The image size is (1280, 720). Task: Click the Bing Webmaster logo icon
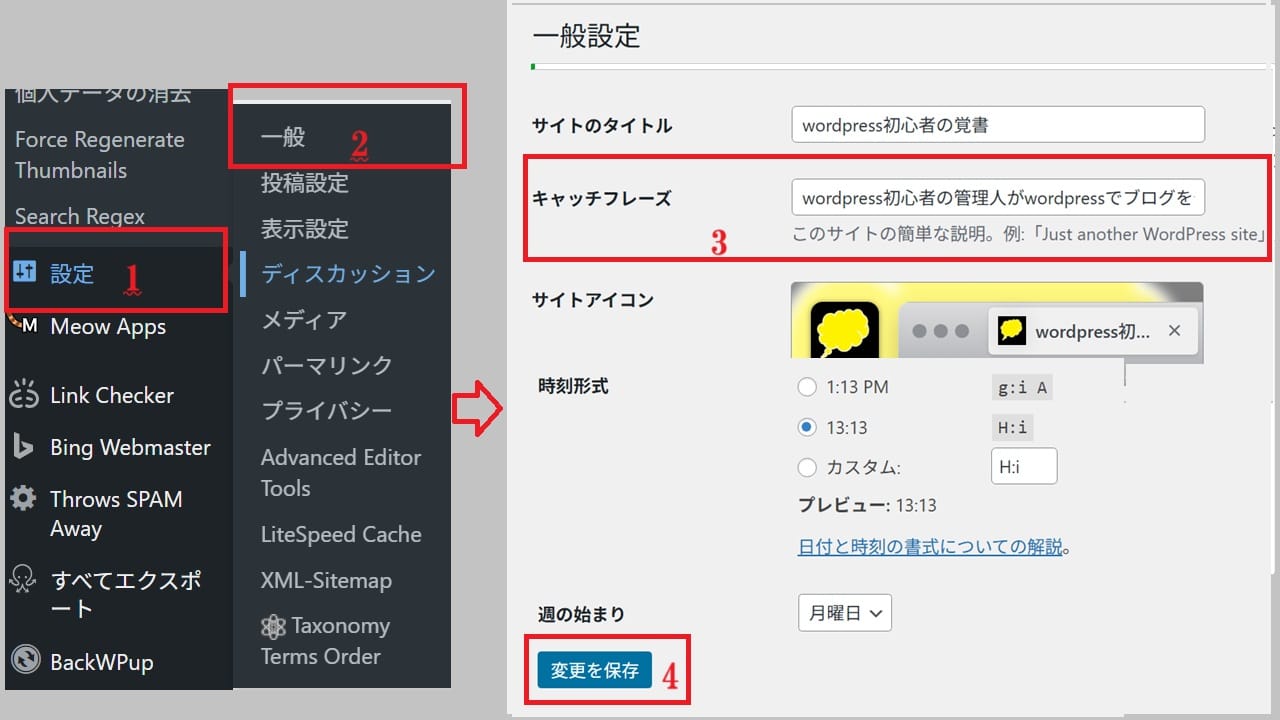click(x=23, y=448)
